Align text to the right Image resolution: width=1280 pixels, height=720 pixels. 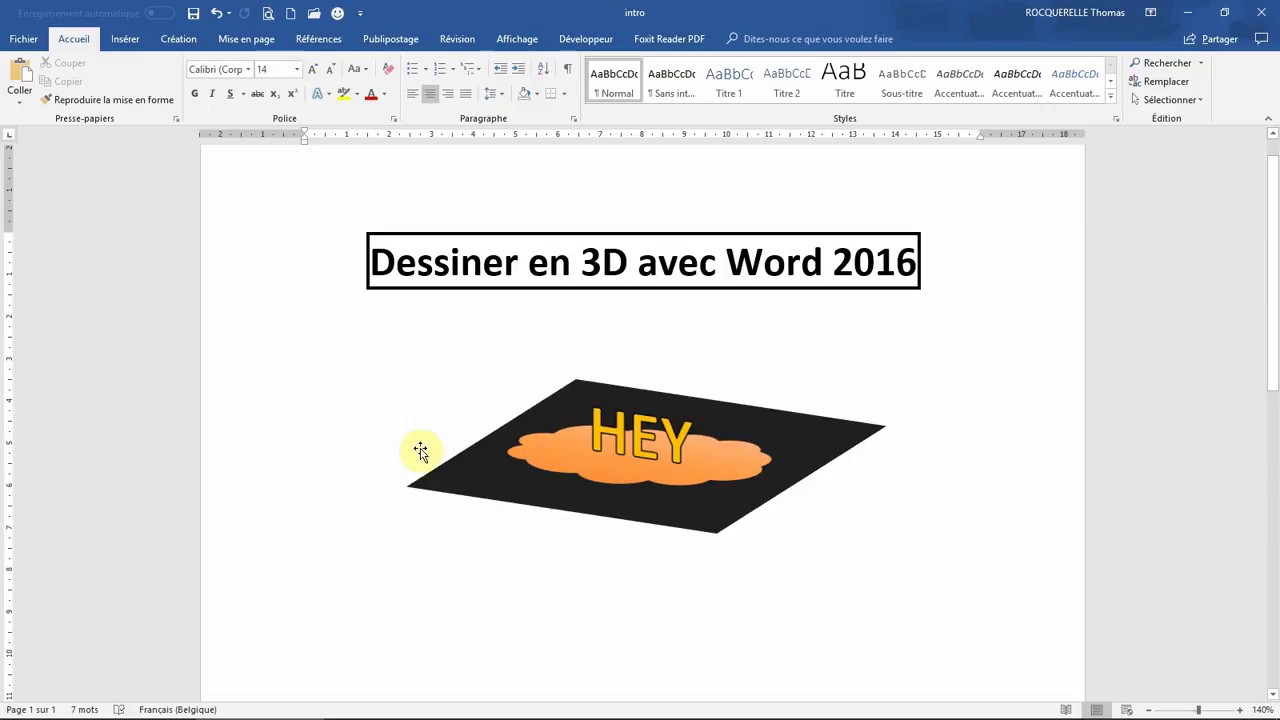pos(448,94)
